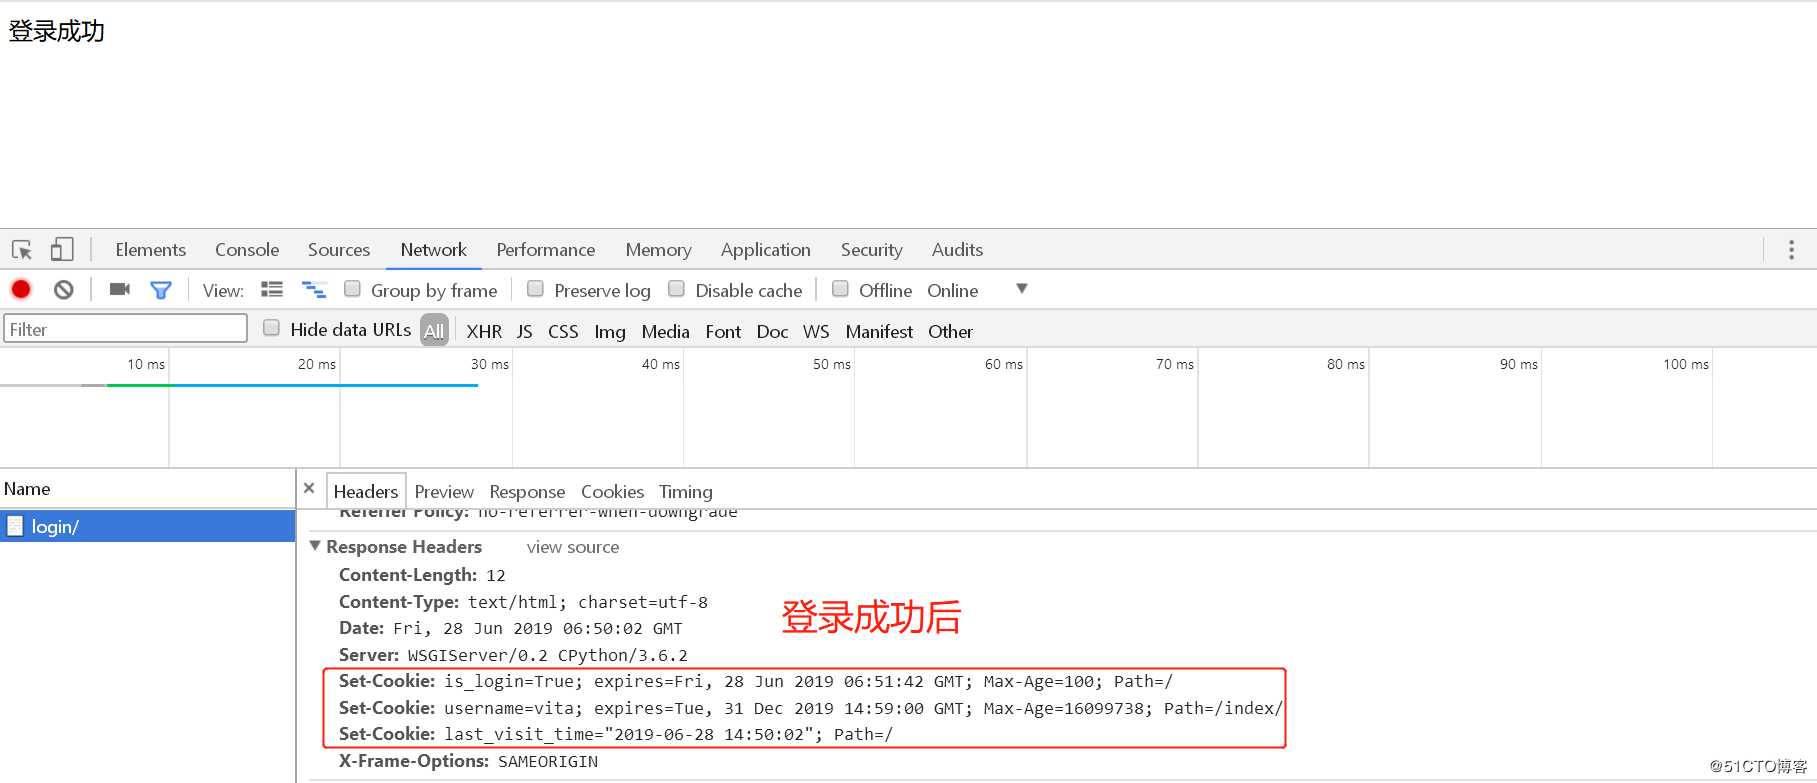Open the Cookies detail tab
This screenshot has width=1817, height=783.
click(x=612, y=492)
